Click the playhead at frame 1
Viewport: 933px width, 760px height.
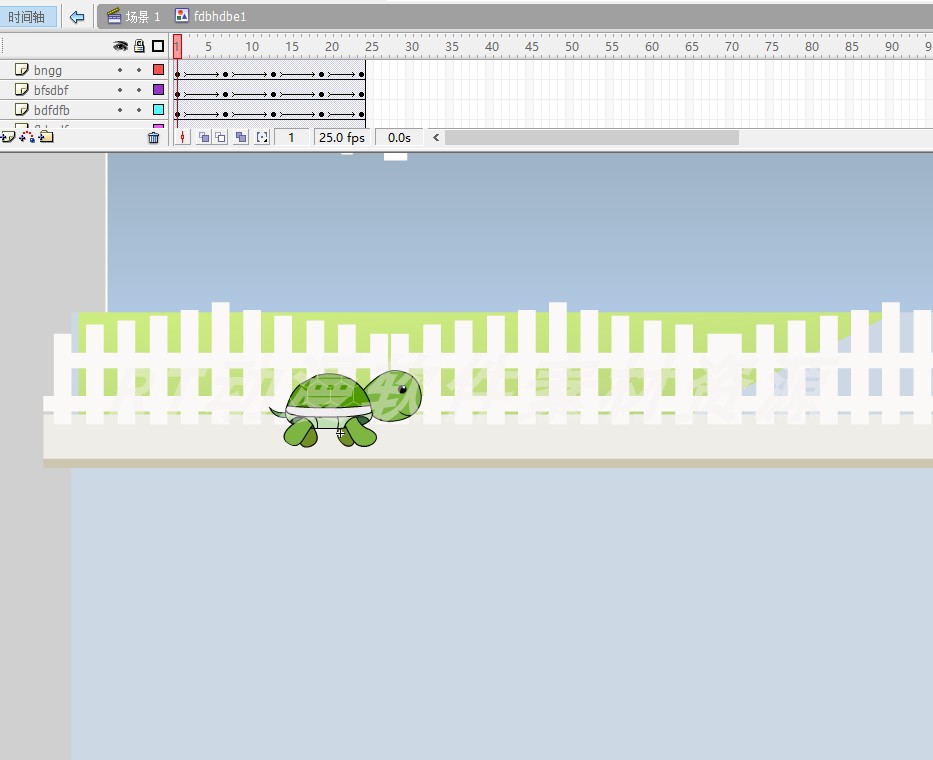[x=177, y=46]
